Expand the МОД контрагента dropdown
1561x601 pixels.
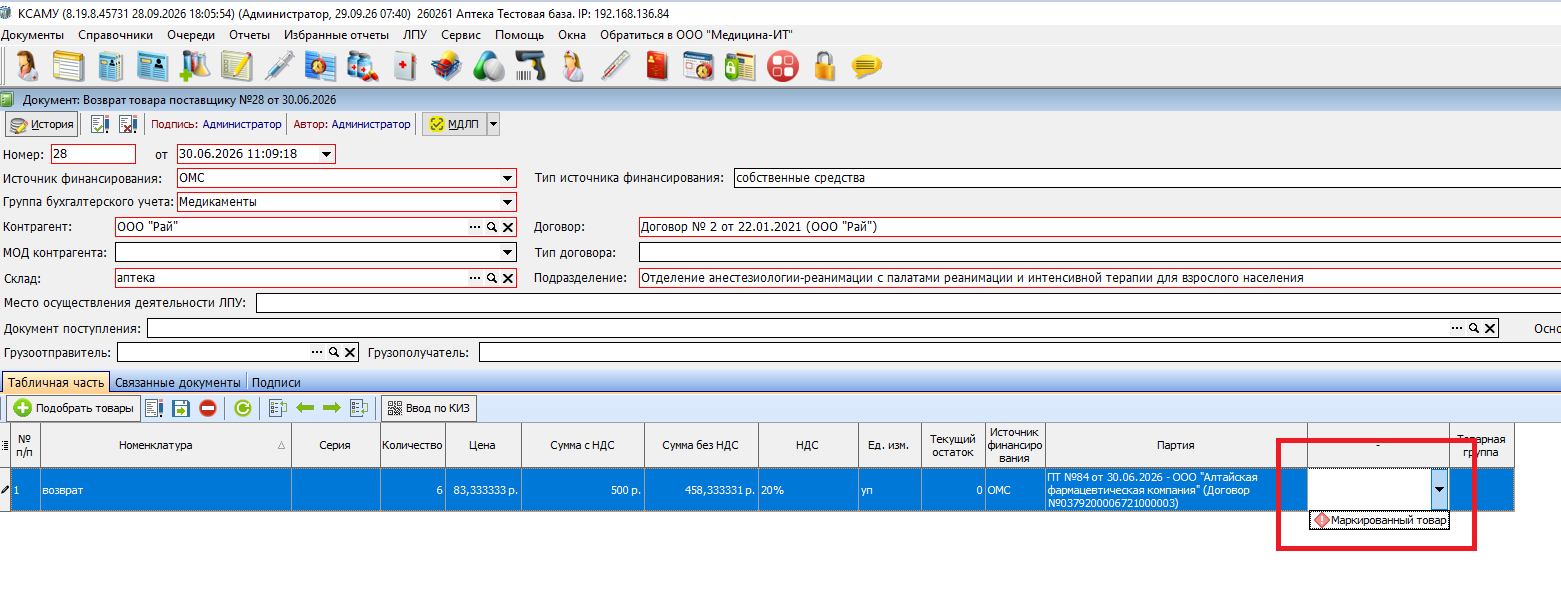pos(508,252)
